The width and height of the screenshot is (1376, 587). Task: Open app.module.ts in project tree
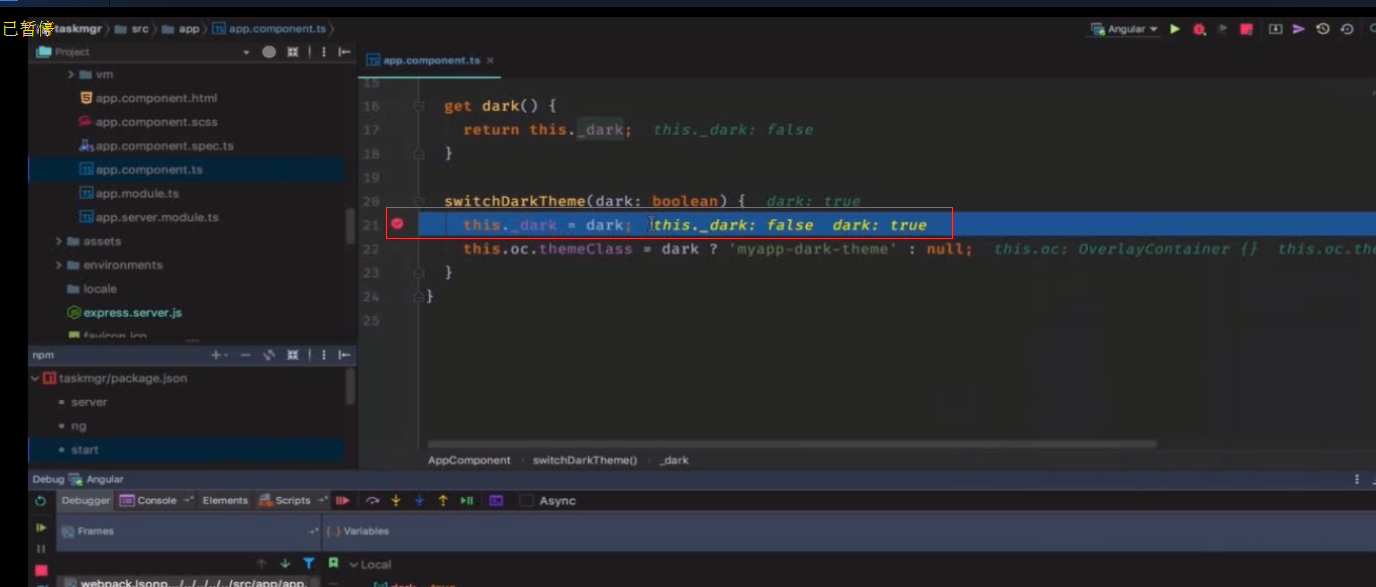click(129, 193)
